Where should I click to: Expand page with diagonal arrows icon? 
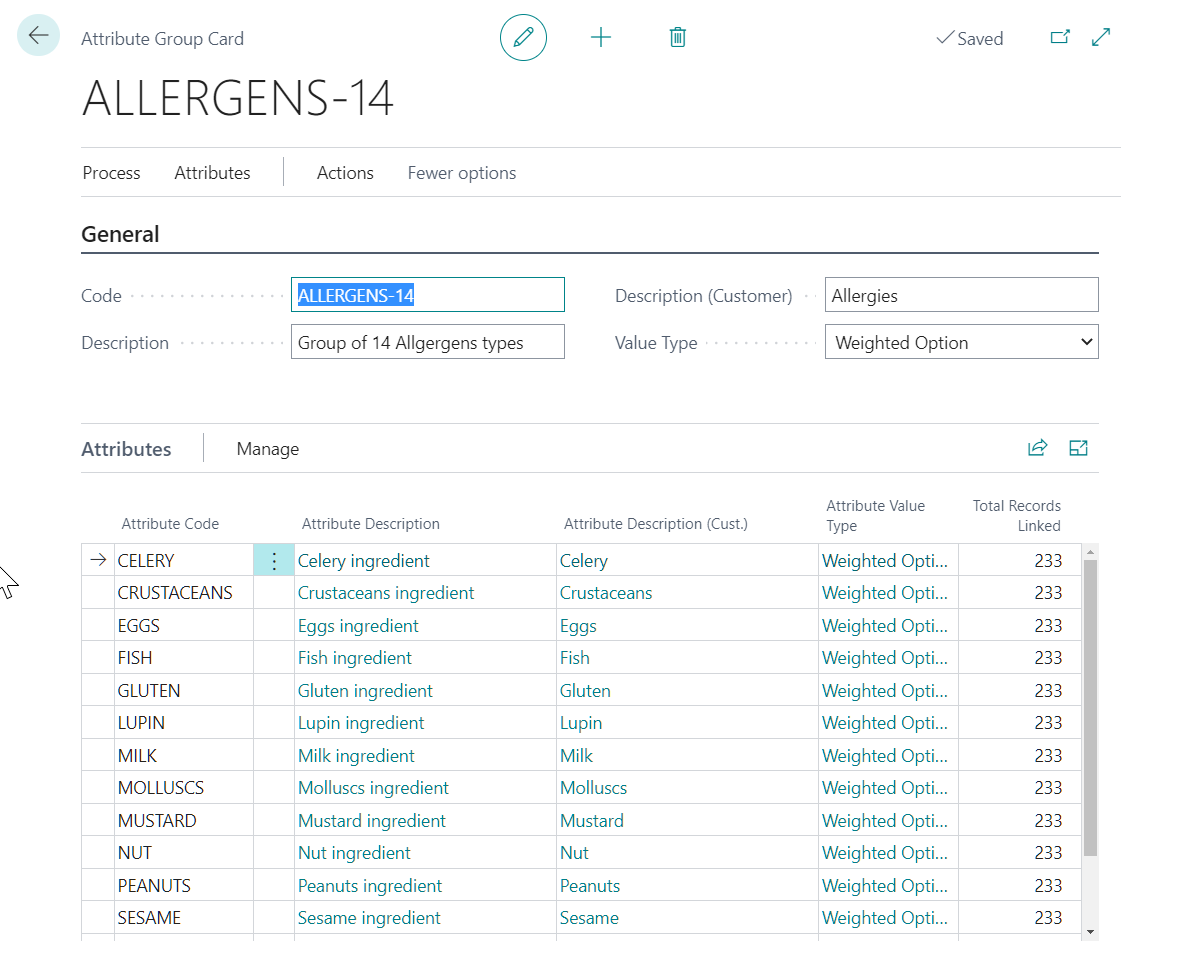[1101, 37]
